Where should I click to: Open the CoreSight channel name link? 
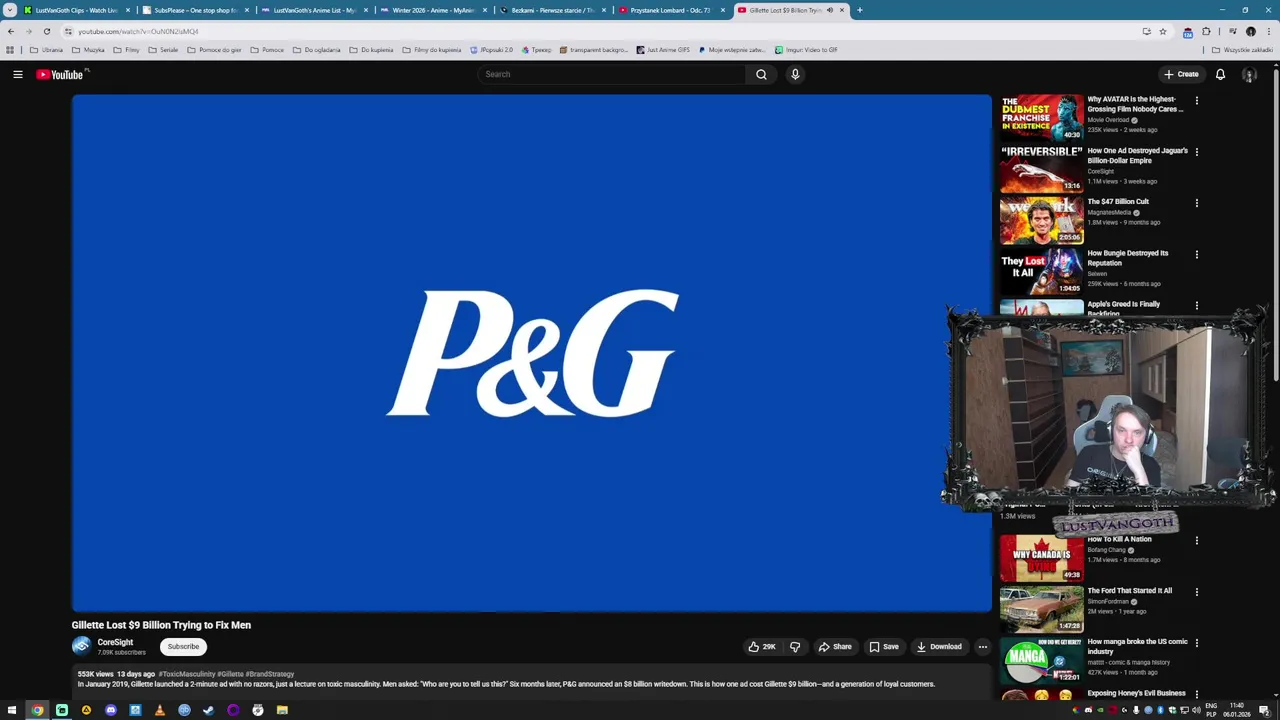click(x=115, y=642)
